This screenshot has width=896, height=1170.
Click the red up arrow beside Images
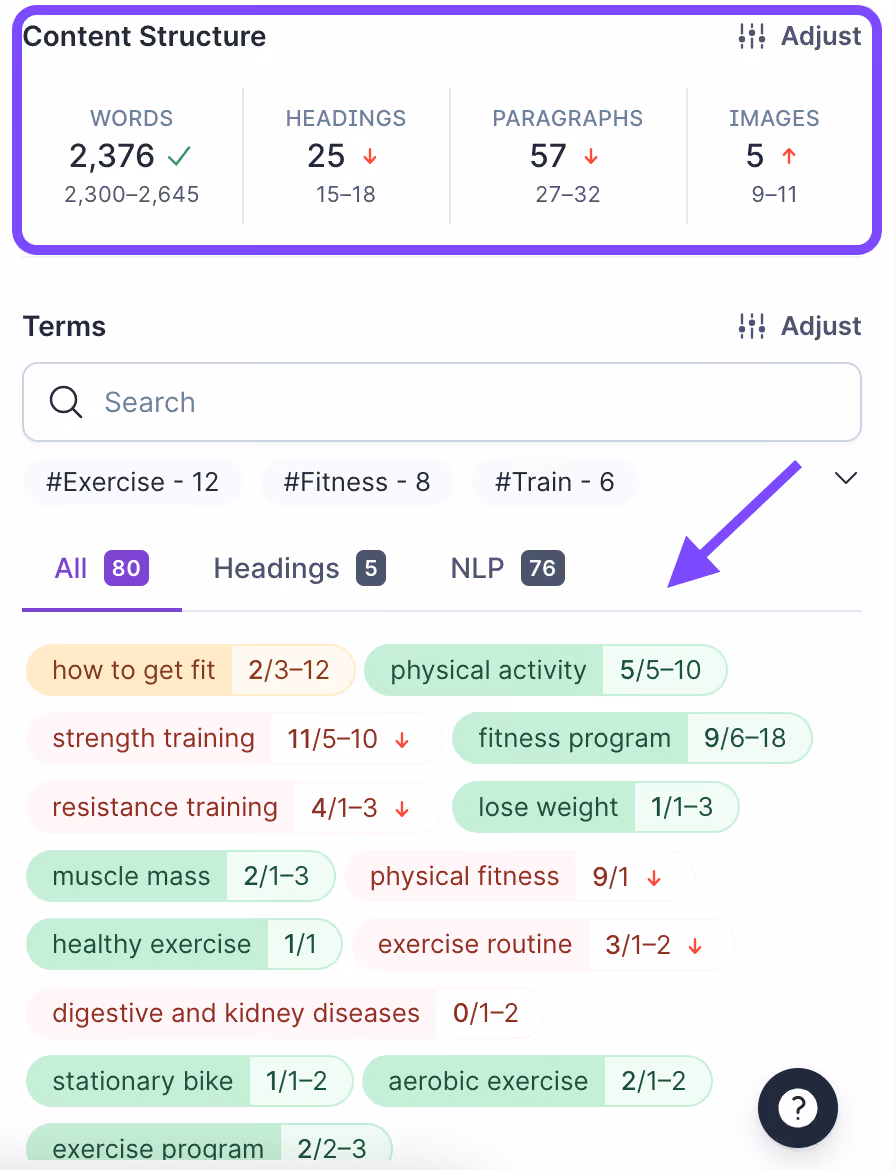click(789, 155)
